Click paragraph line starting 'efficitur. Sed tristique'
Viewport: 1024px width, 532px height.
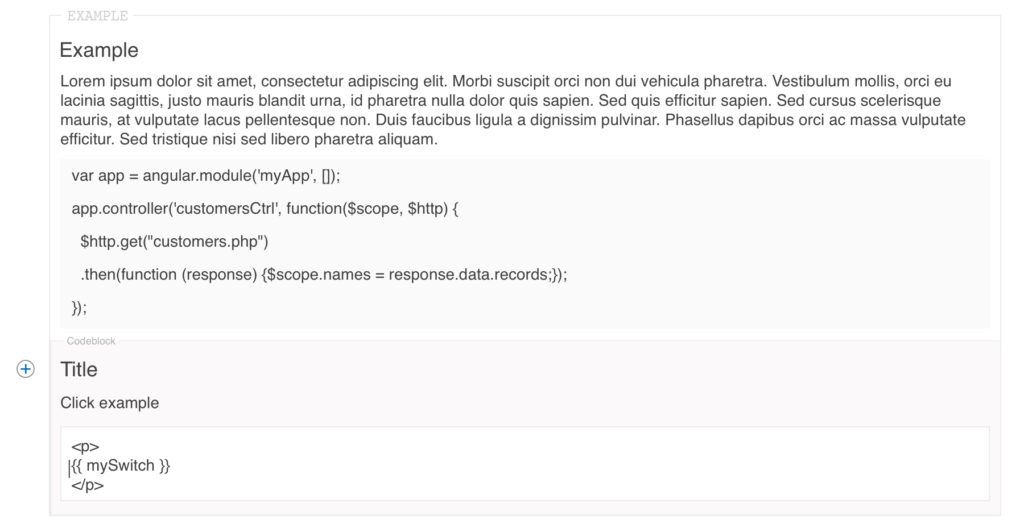pos(249,139)
